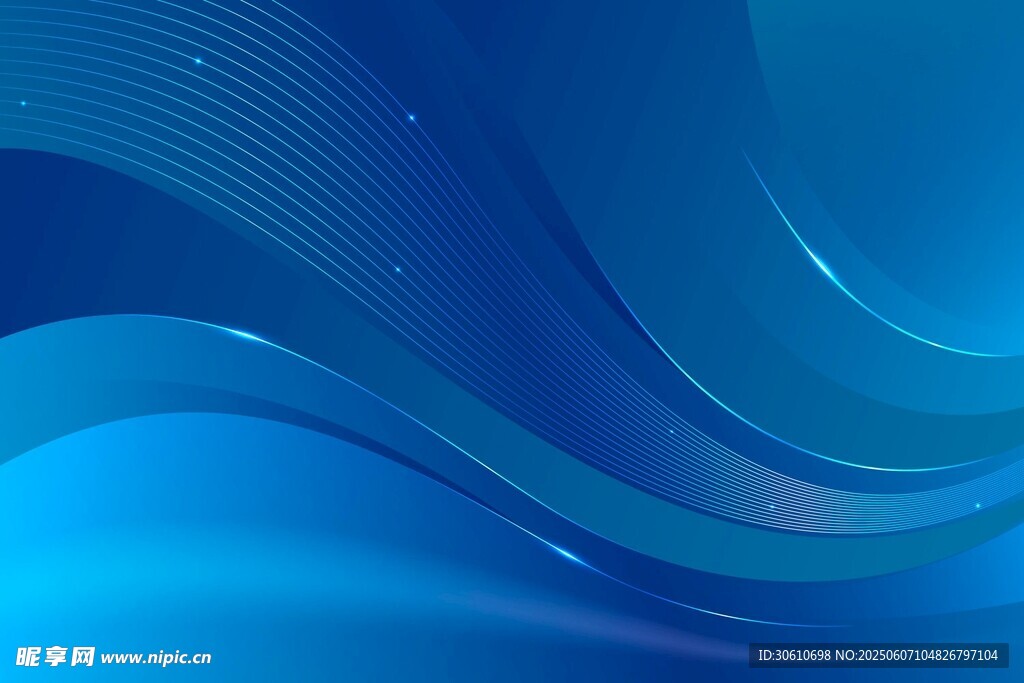This screenshot has height=683, width=1024.
Task: Click the bright glare on the top-right arc
Action: 820,262
